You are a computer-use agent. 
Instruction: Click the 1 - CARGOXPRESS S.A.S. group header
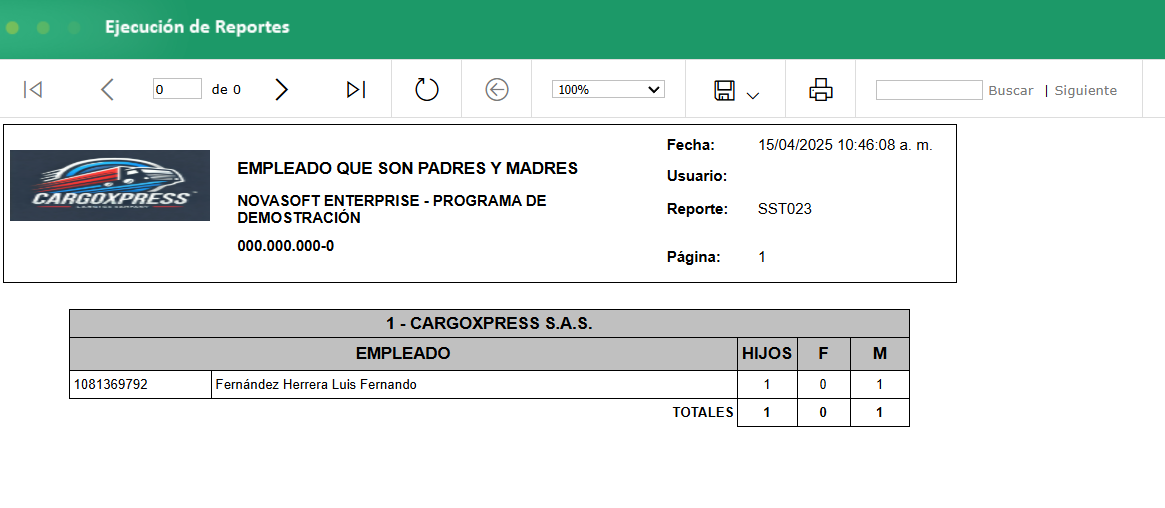(x=489, y=324)
